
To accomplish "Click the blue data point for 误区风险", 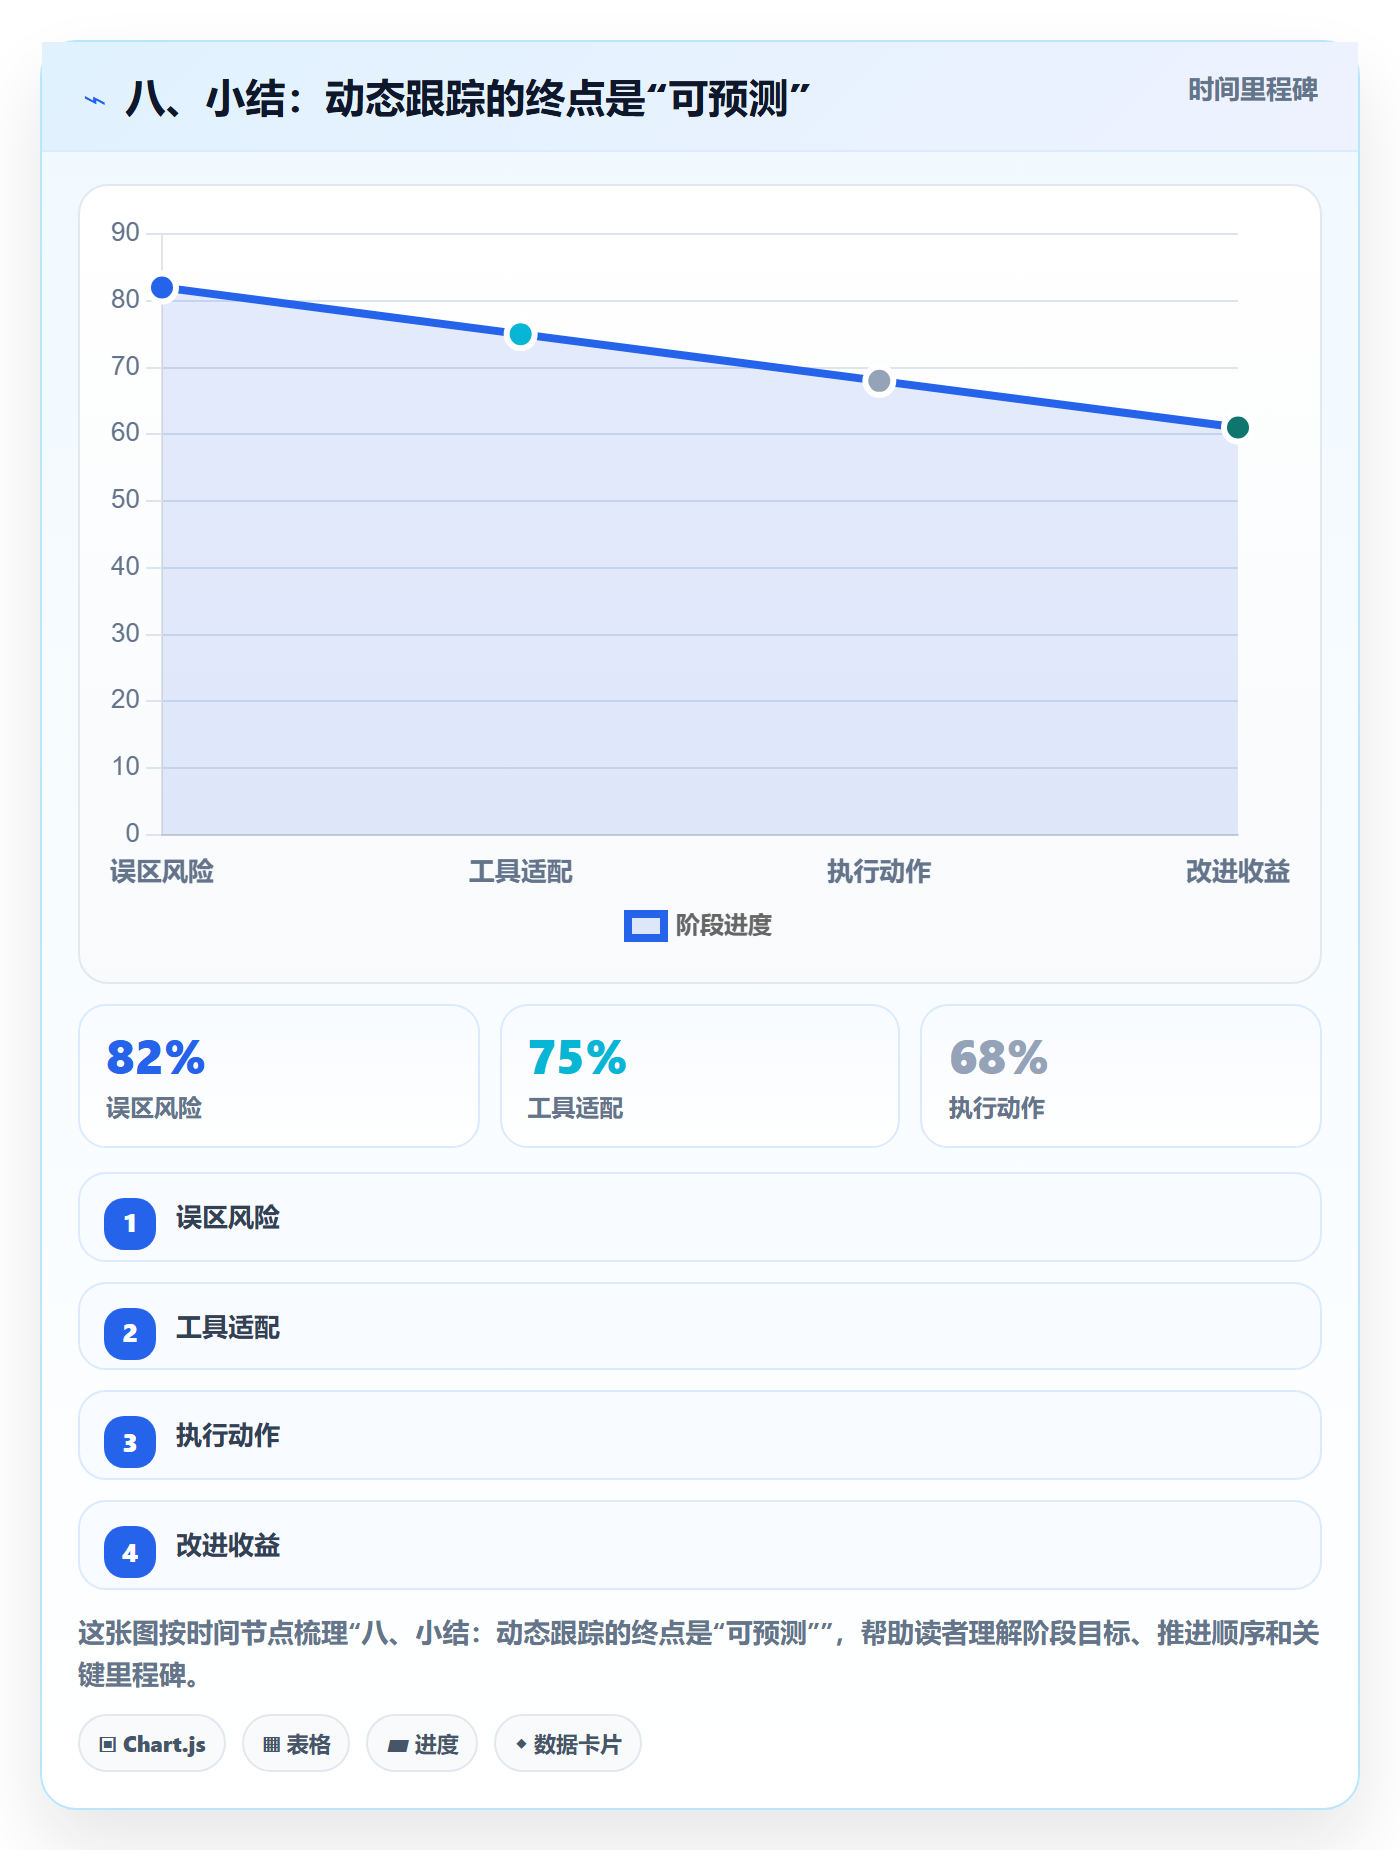I will (x=162, y=288).
